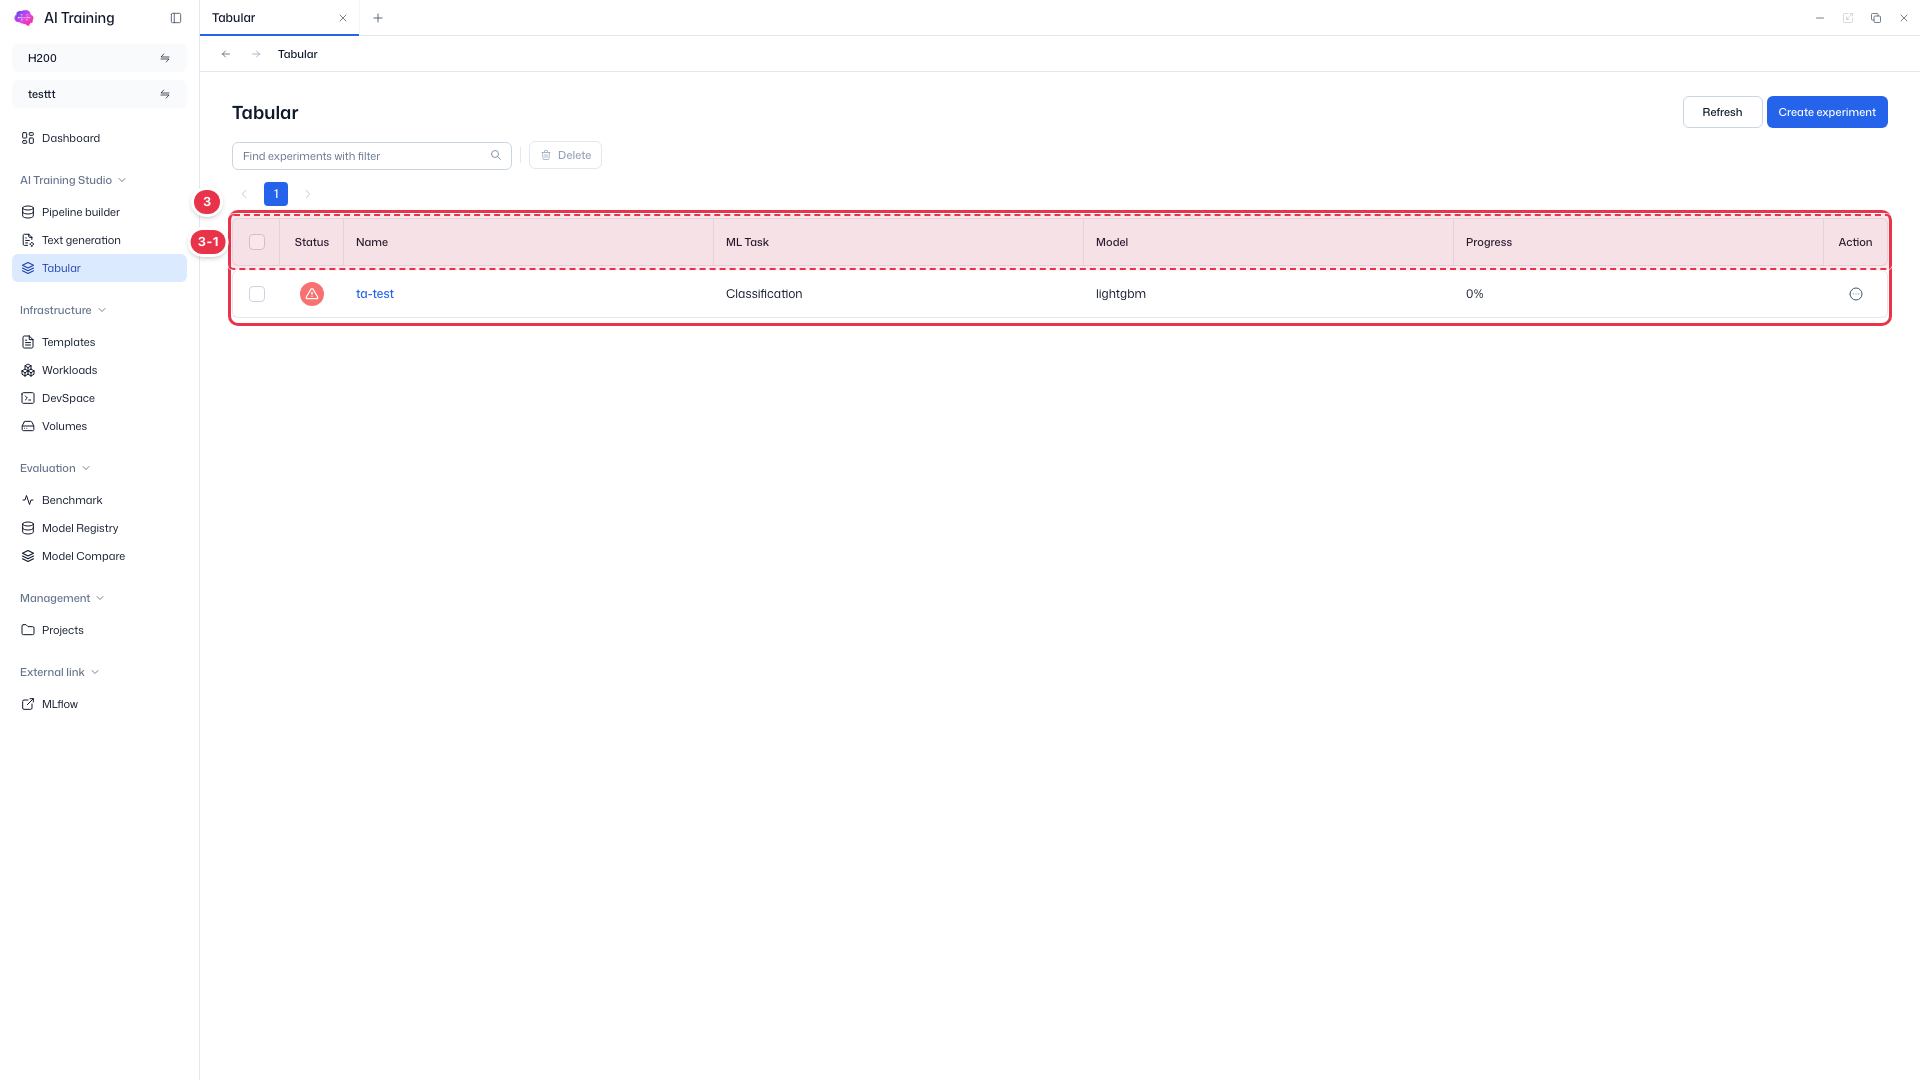Go to page 1 of pagination
This screenshot has width=1920, height=1080.
pos(276,194)
